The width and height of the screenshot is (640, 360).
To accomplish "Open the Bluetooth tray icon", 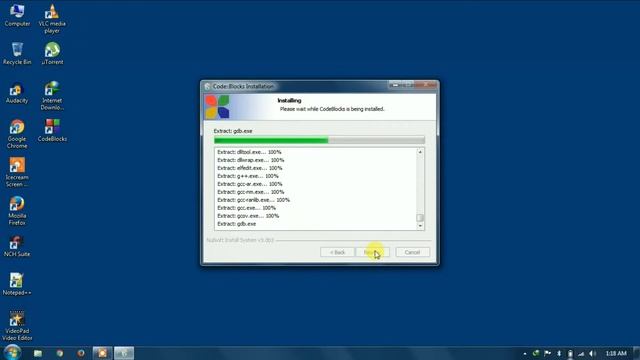I will 559,353.
